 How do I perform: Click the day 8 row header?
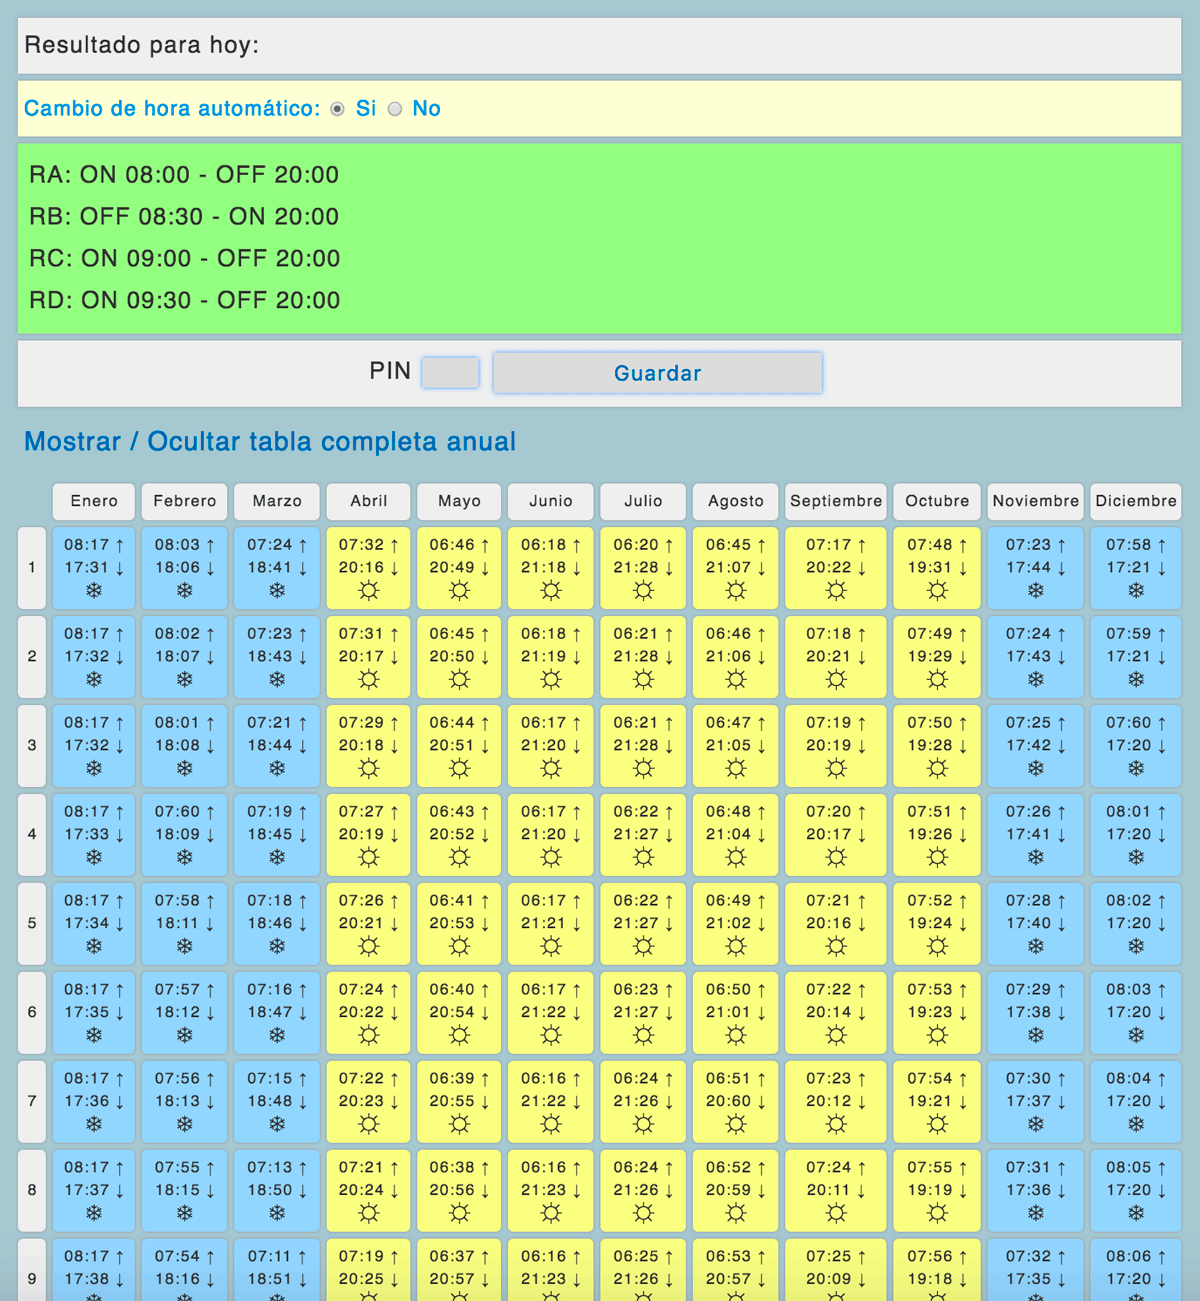click(32, 1191)
